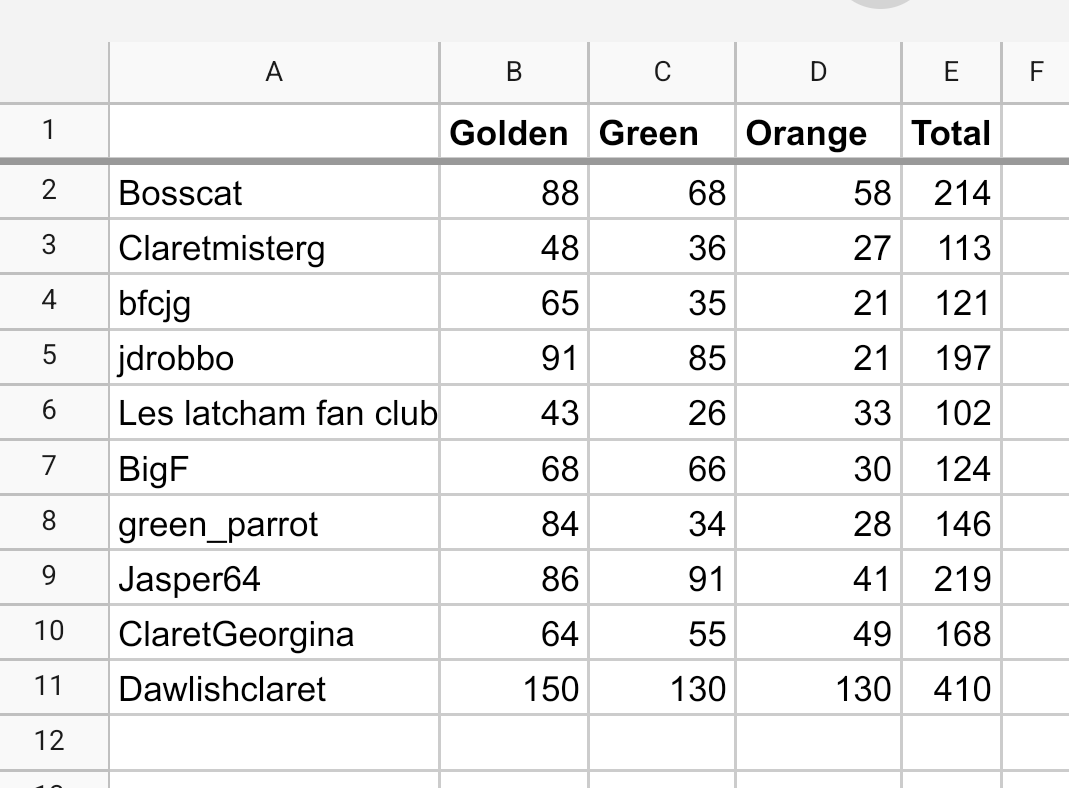1069x788 pixels.
Task: Select row 5 header
Action: pos(49,357)
